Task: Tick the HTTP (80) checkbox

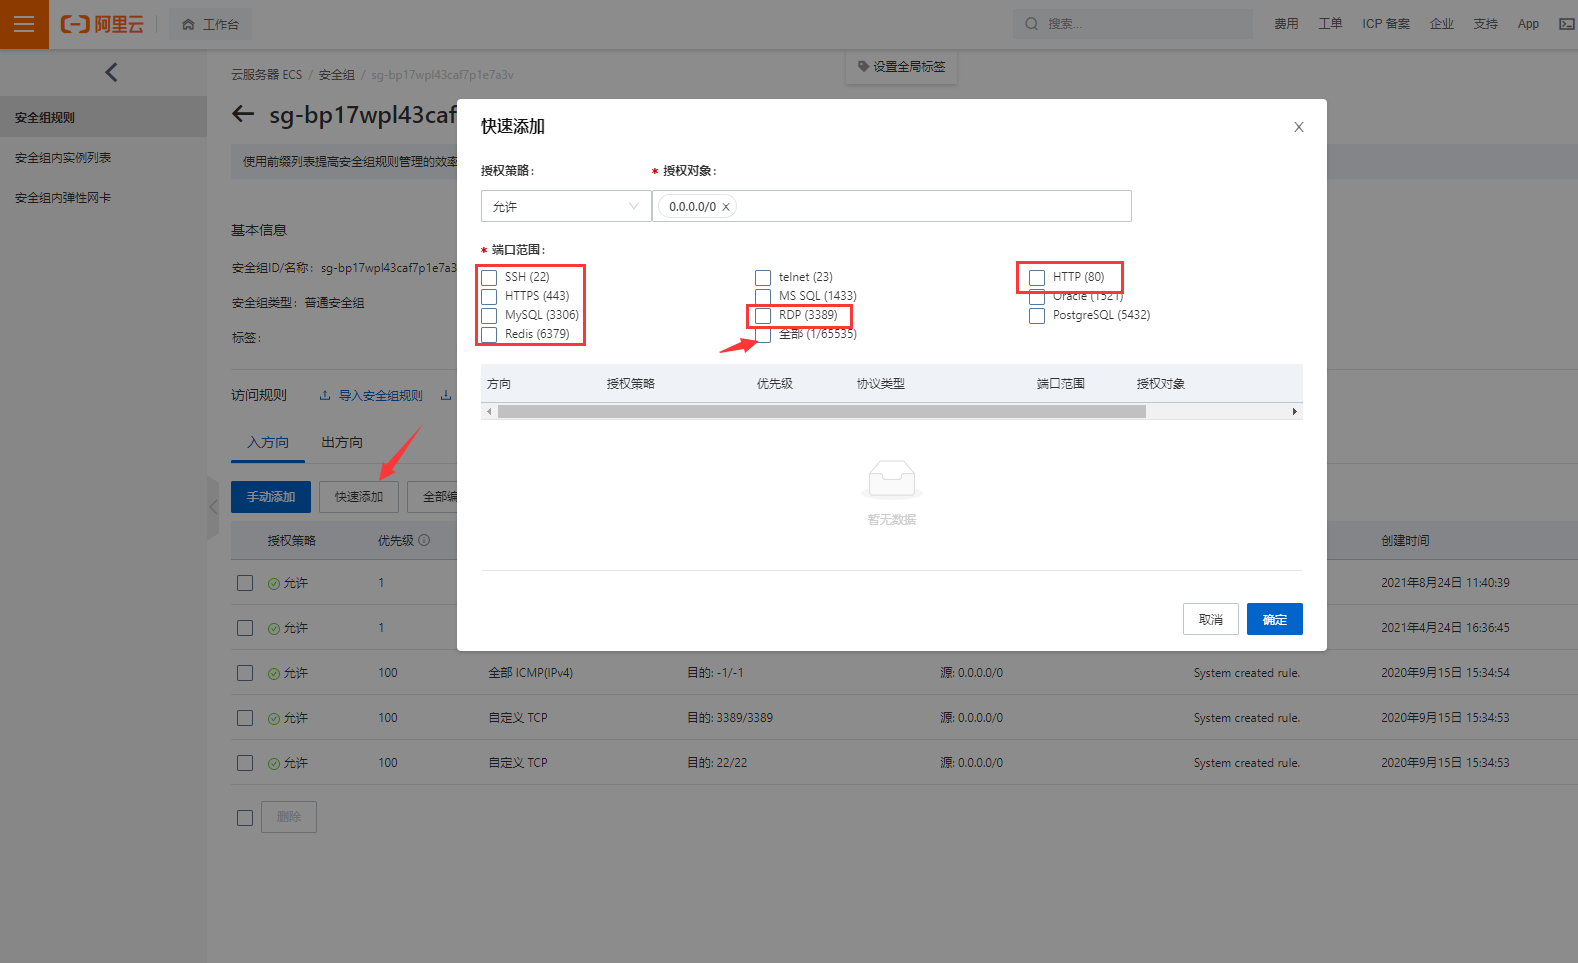Action: pos(1037,277)
